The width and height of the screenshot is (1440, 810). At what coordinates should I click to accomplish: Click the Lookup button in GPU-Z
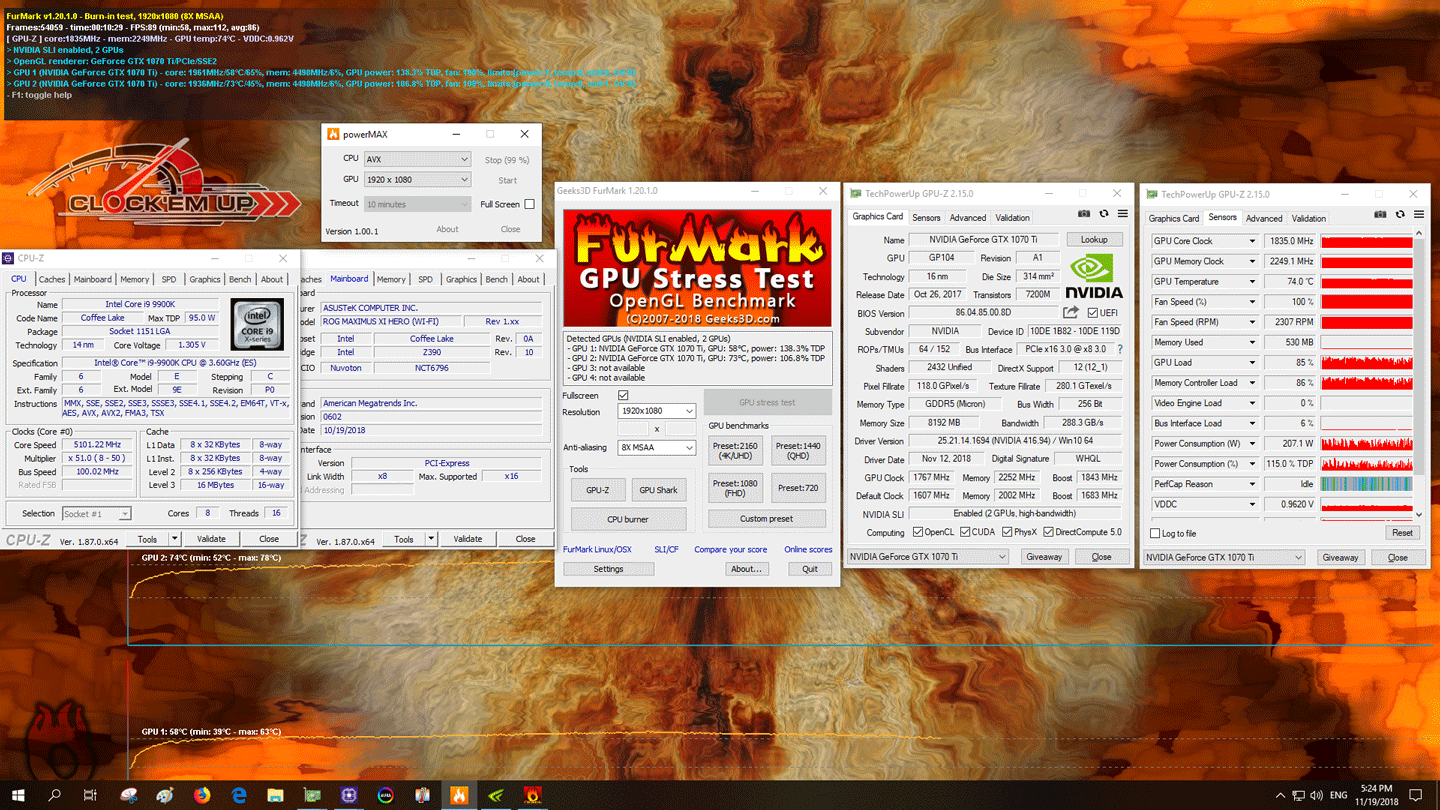pyautogui.click(x=1094, y=240)
